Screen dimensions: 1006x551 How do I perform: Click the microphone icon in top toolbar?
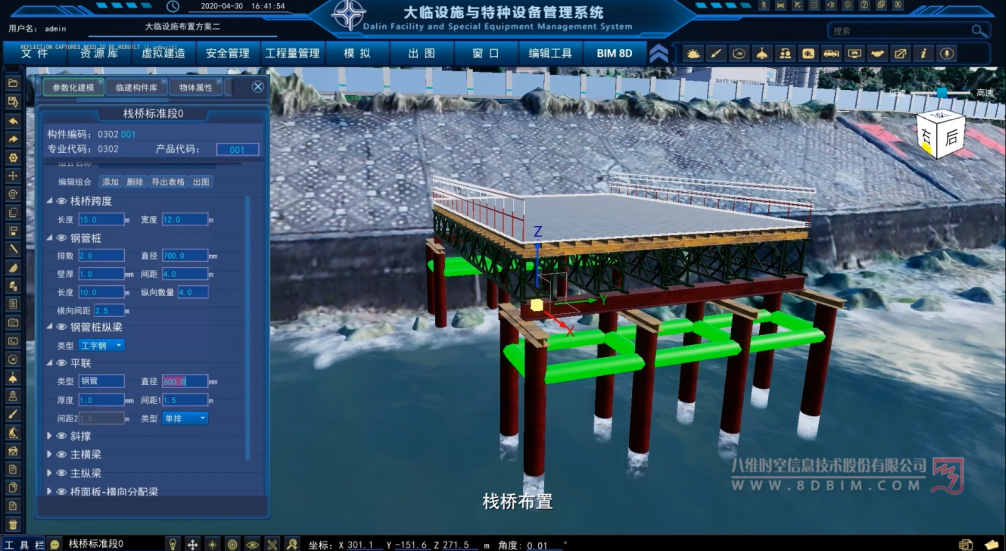point(947,53)
